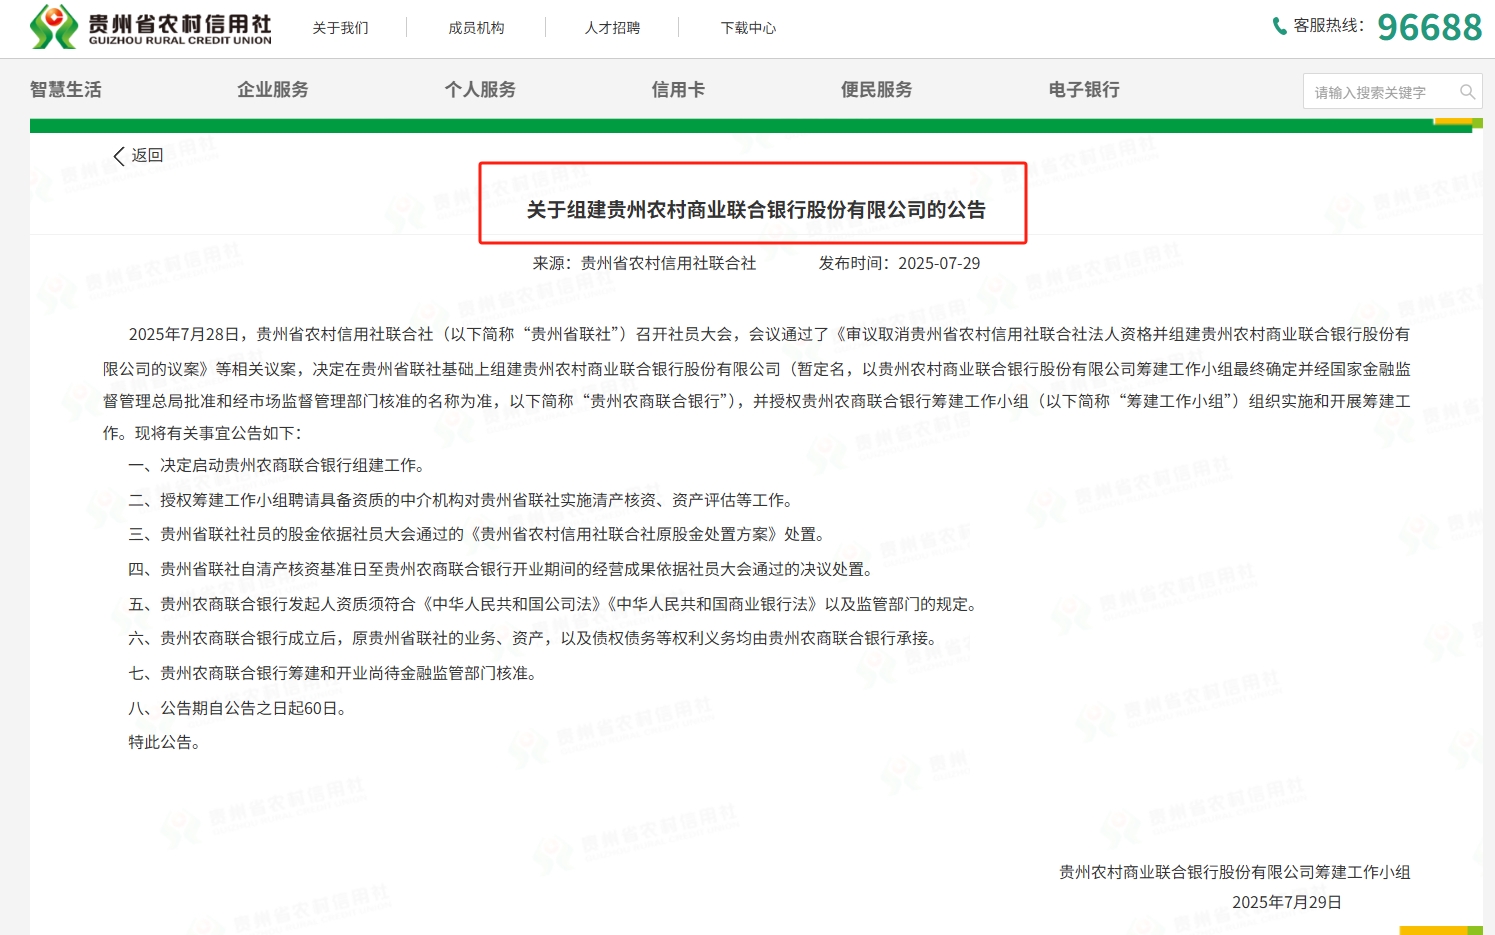This screenshot has height=935, width=1495.
Task: Click item 二 about 清产核资、资产评估
Action: (463, 501)
